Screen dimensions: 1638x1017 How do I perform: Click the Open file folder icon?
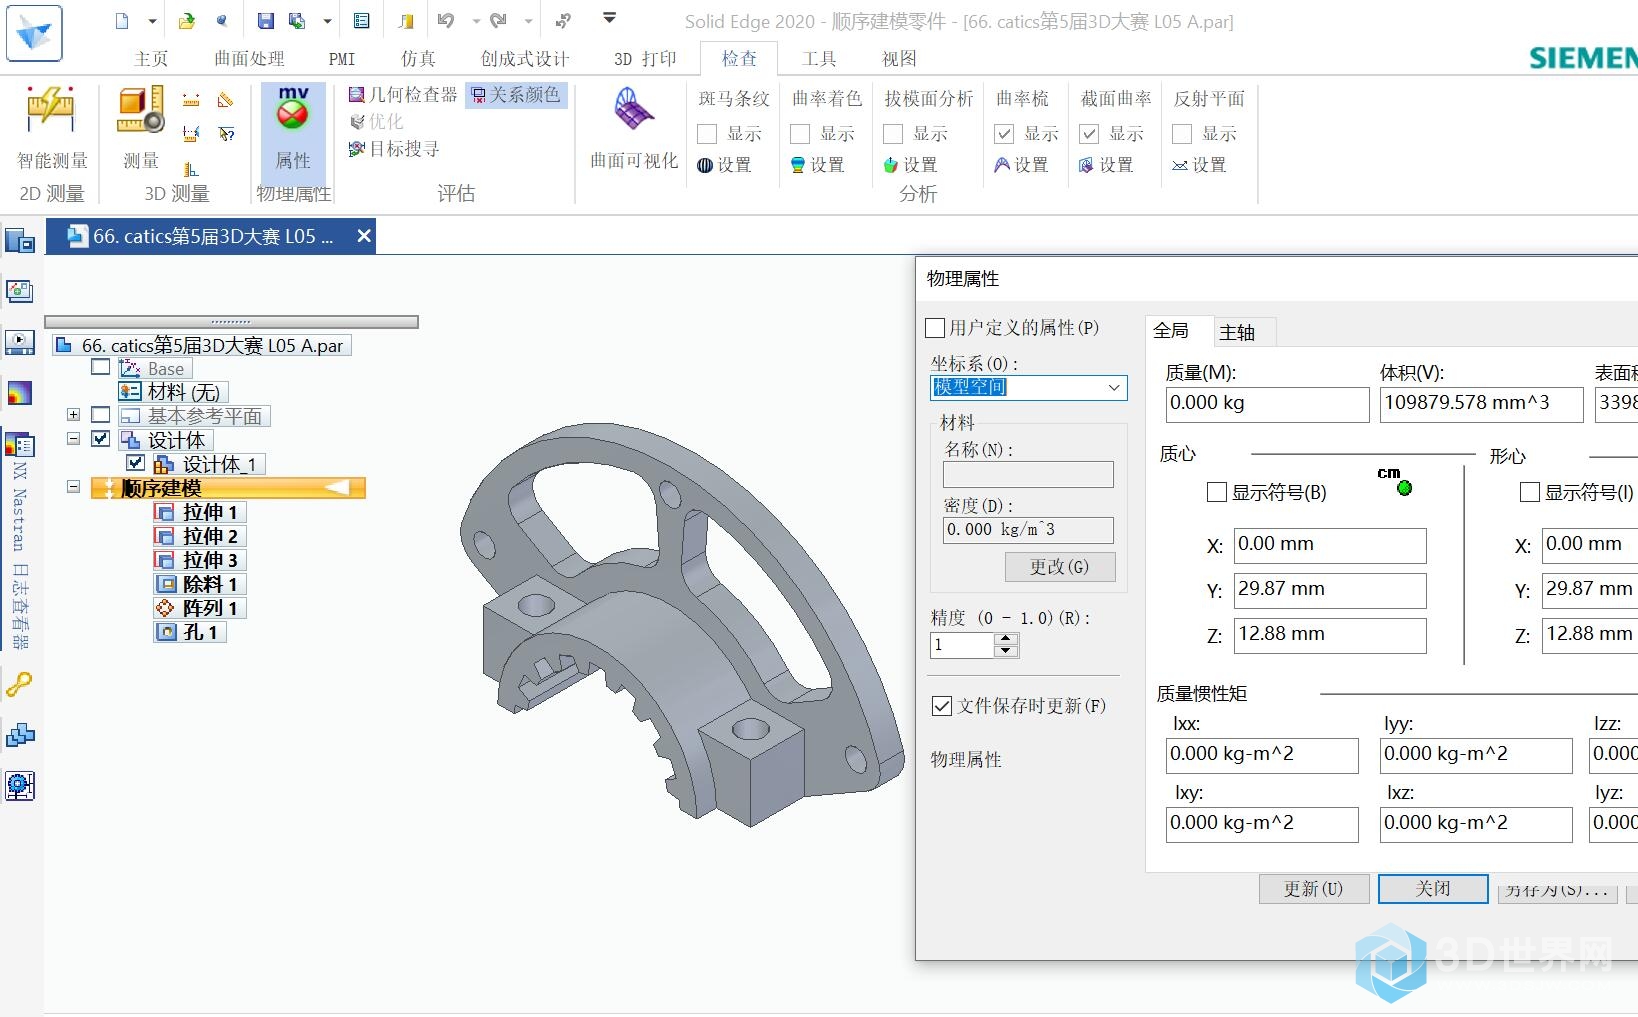(187, 20)
